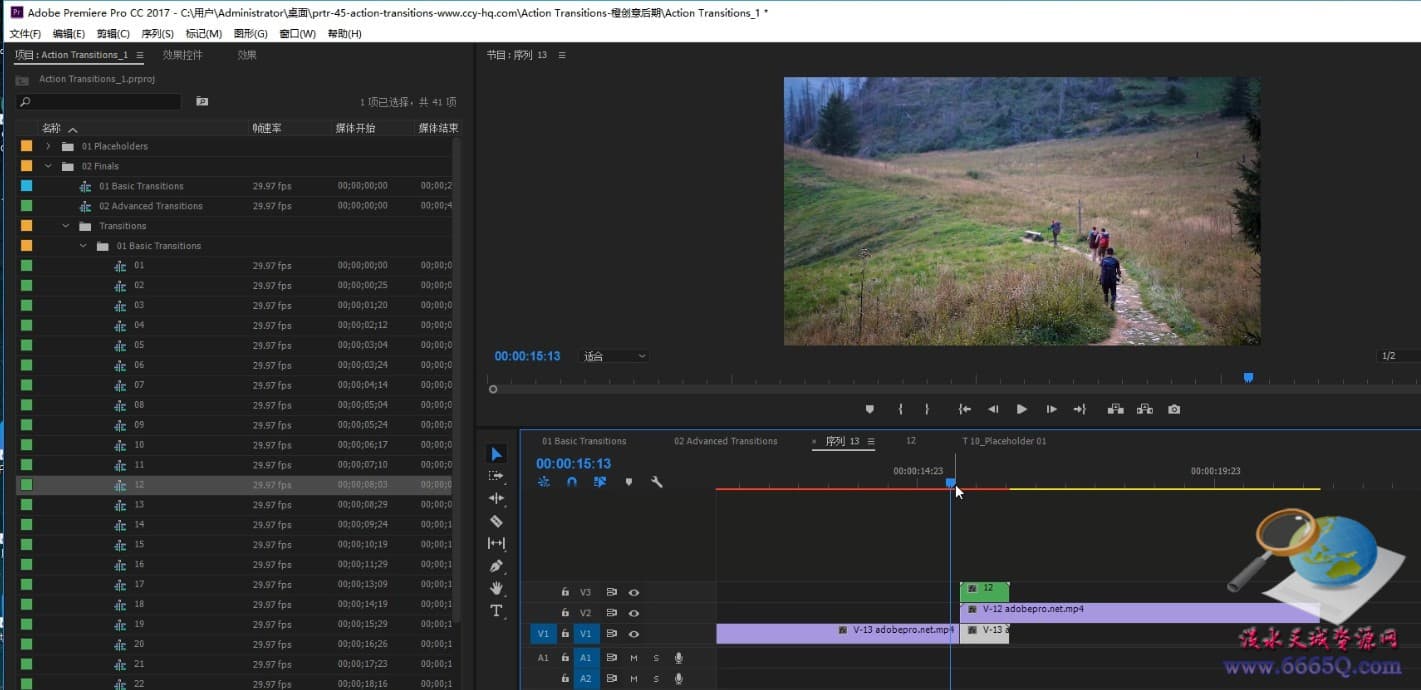Click the folder icon of 01 Placeholders

[68, 146]
